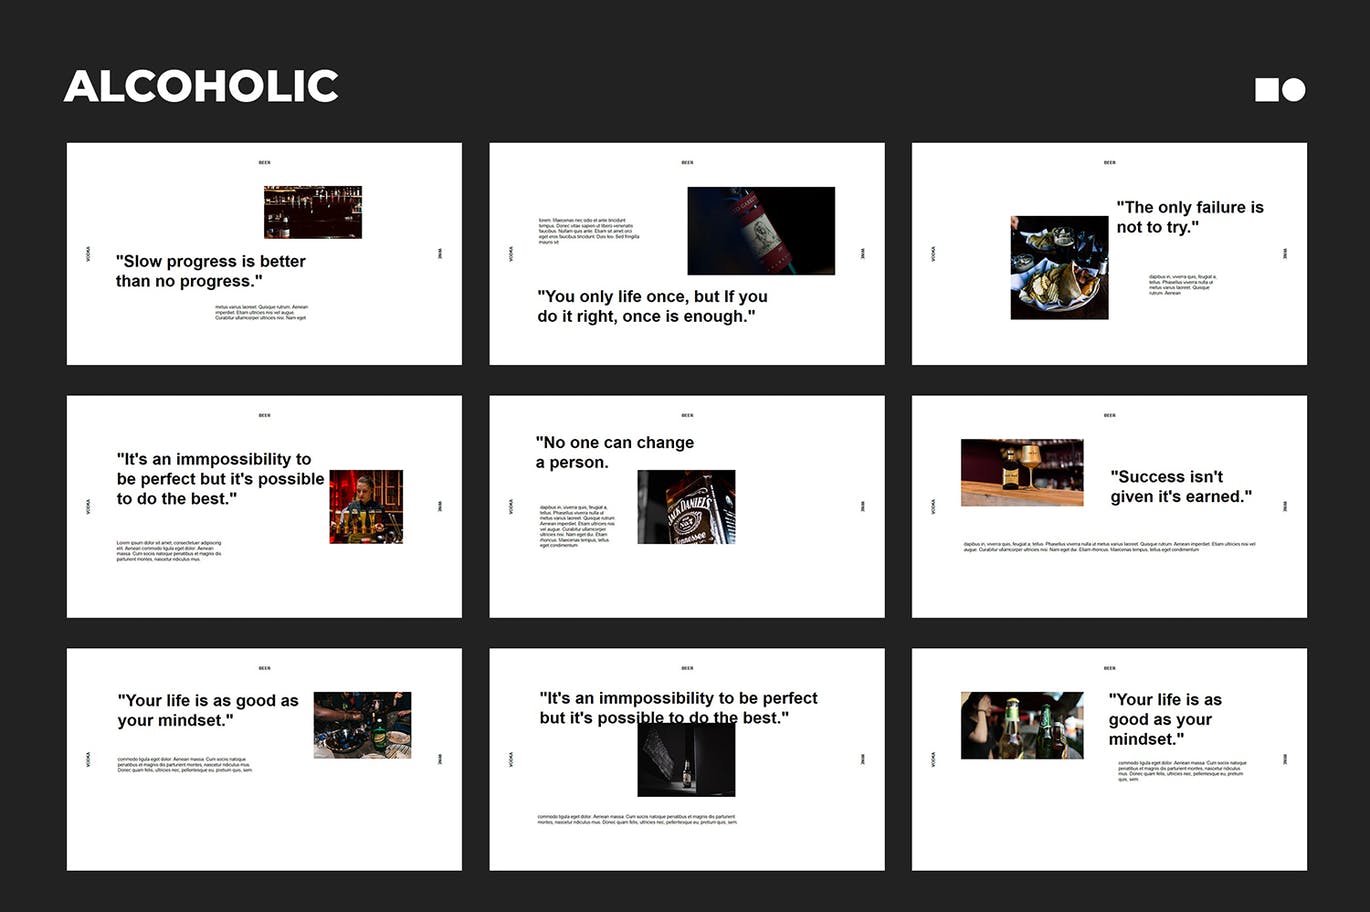Click the "Success isn't given it's earned" quote
Image resolution: width=1370 pixels, height=912 pixels.
pos(1180,486)
